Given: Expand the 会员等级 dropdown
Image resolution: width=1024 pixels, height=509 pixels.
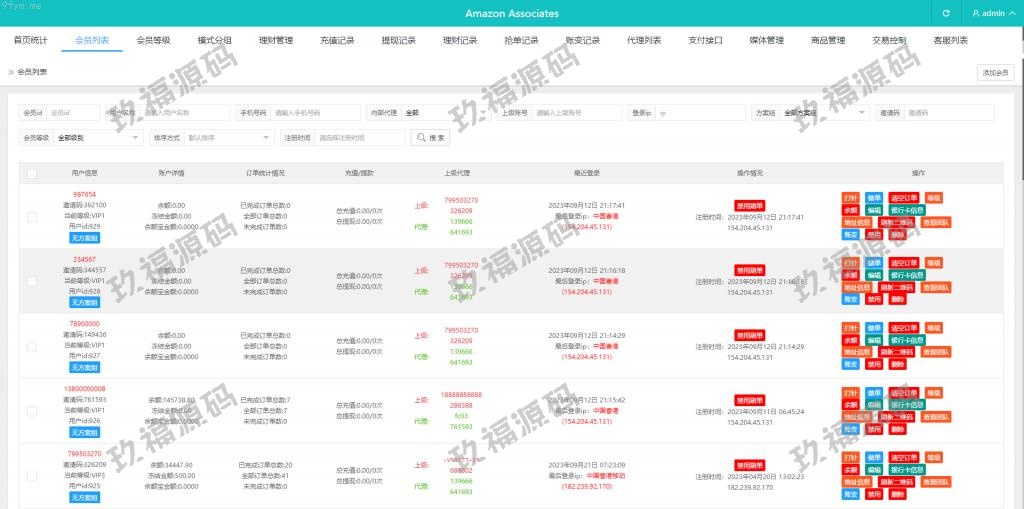Looking at the screenshot, I should pyautogui.click(x=98, y=138).
